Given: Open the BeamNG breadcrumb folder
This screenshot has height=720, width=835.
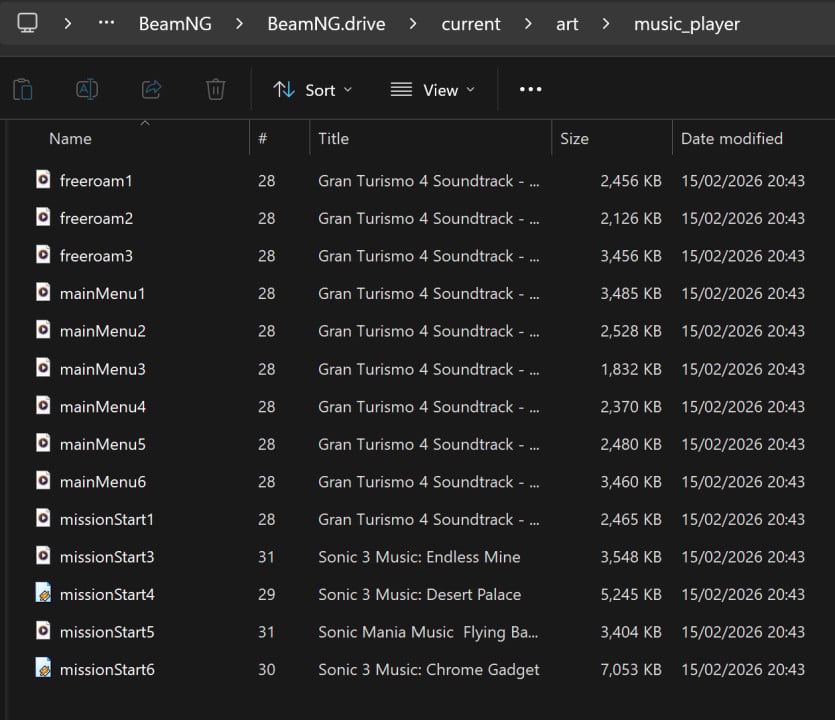Looking at the screenshot, I should tap(175, 24).
